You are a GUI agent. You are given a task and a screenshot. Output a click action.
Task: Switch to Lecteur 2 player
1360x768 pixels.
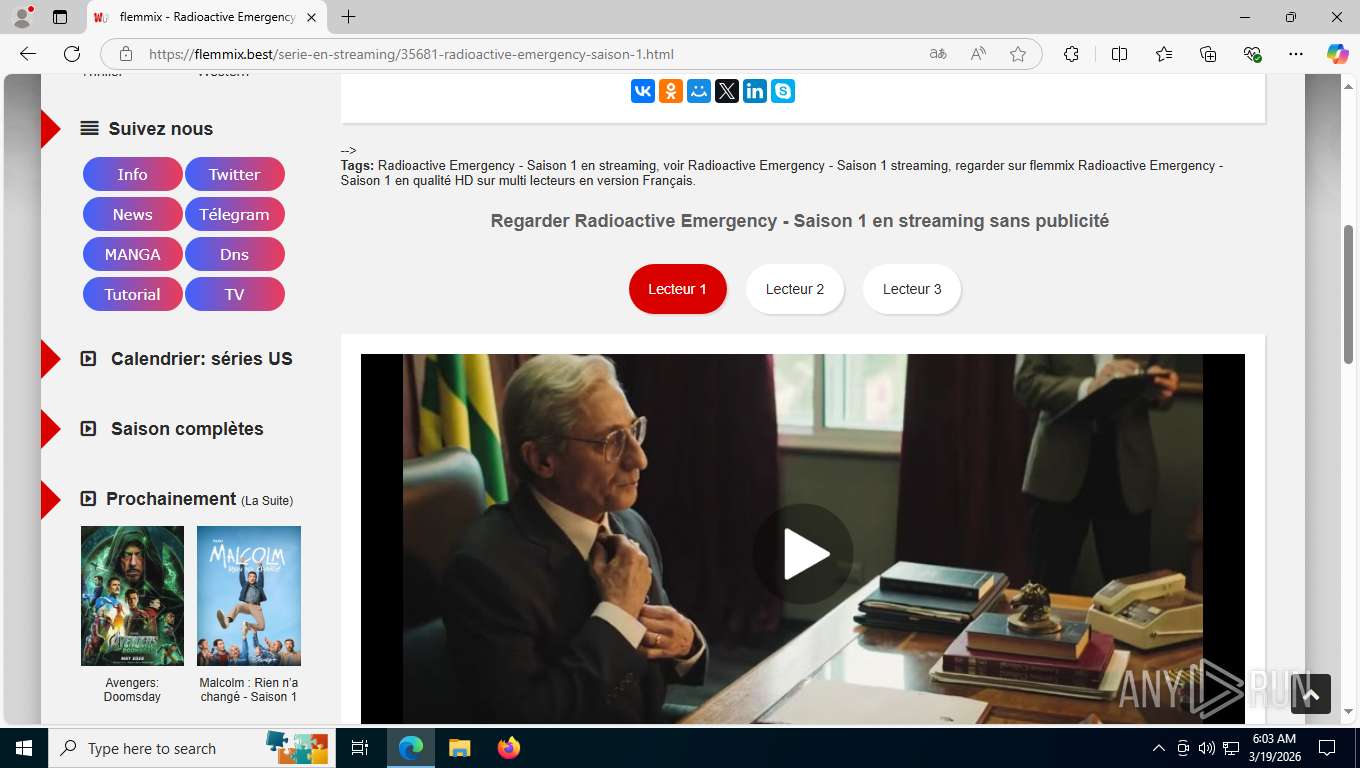click(795, 289)
